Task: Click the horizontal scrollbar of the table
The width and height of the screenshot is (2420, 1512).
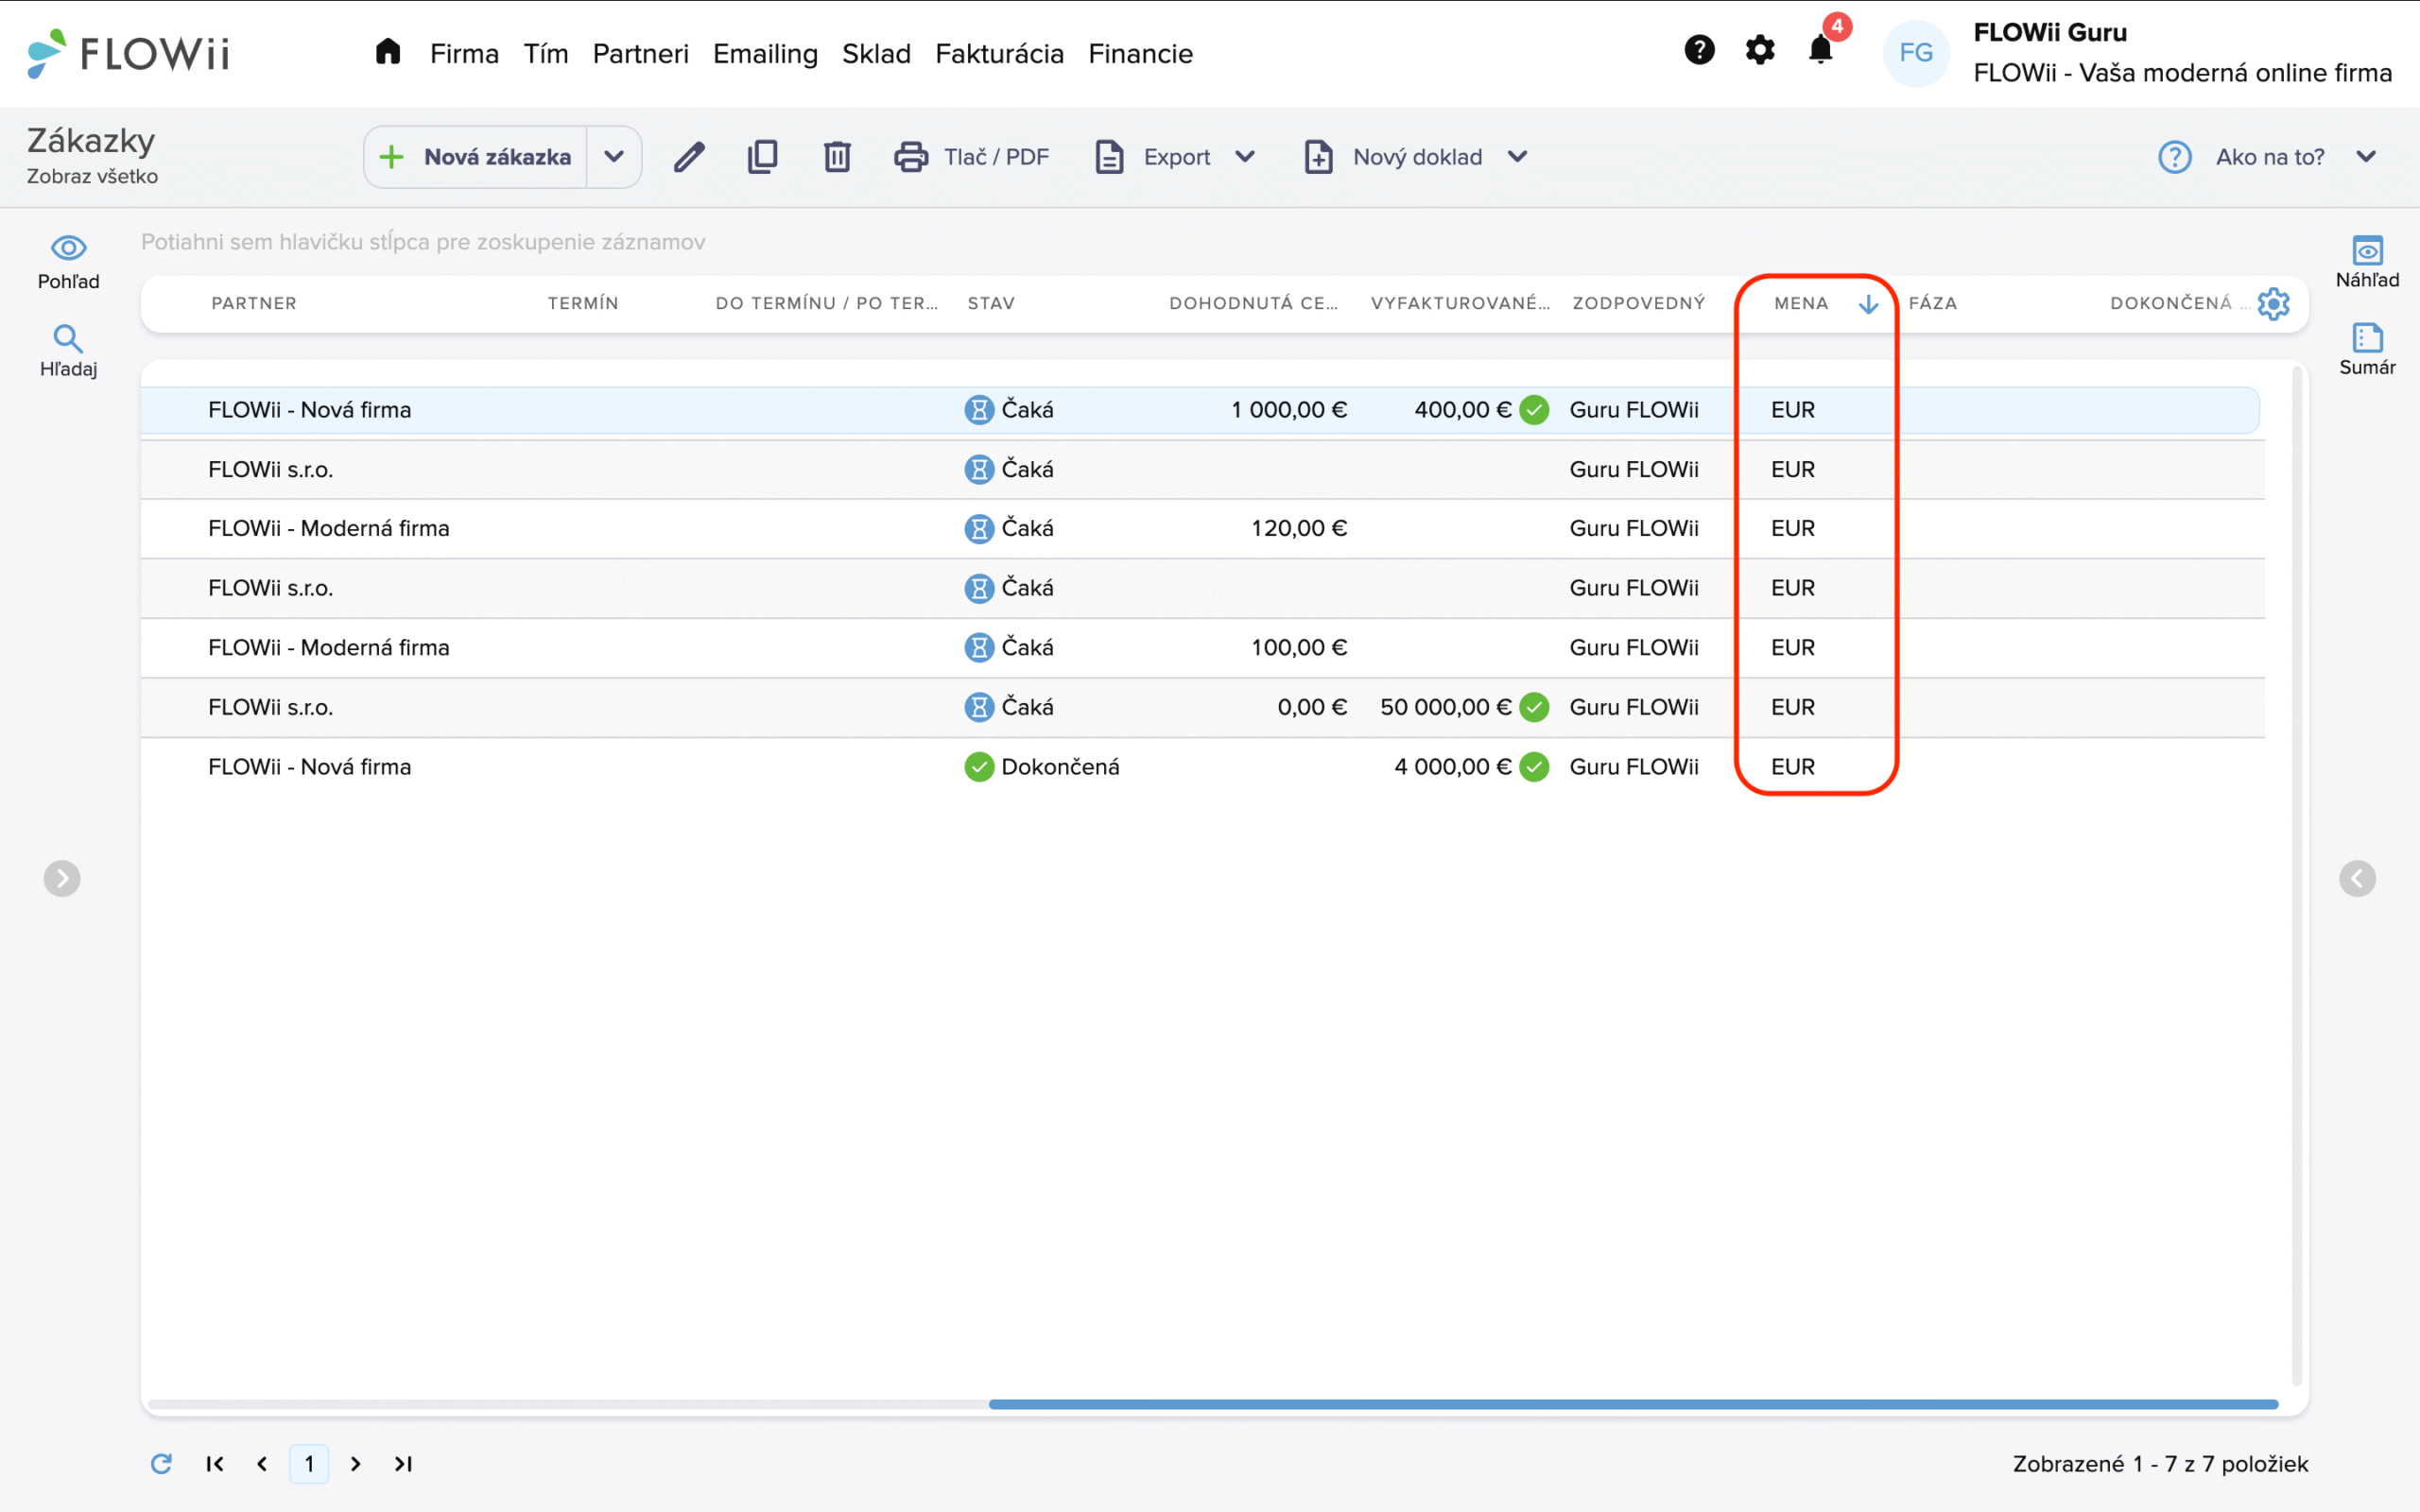Action: tap(1633, 1404)
